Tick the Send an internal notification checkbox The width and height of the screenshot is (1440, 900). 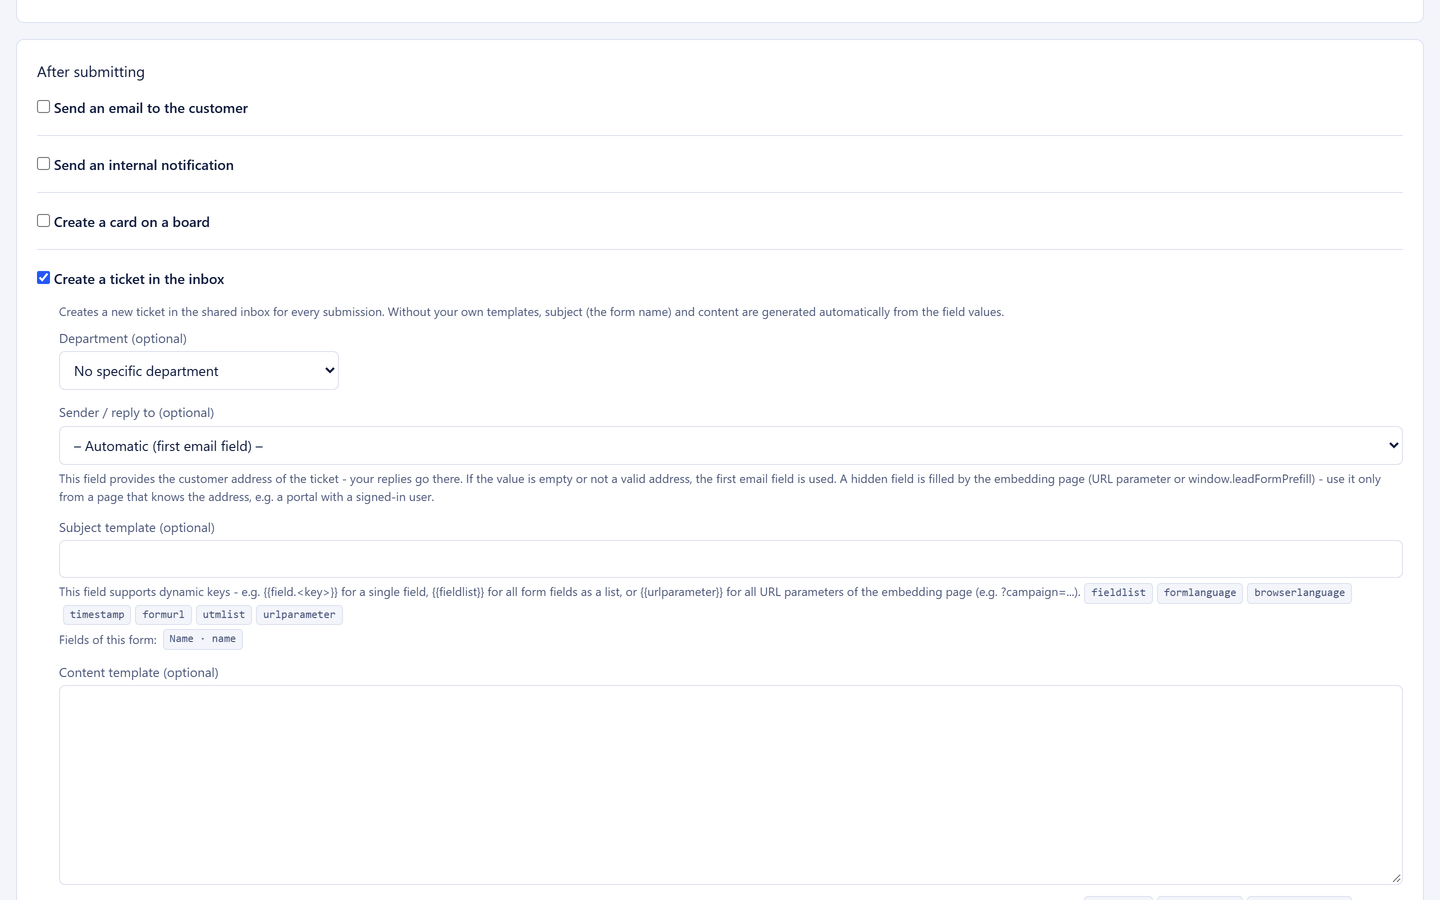pos(43,164)
